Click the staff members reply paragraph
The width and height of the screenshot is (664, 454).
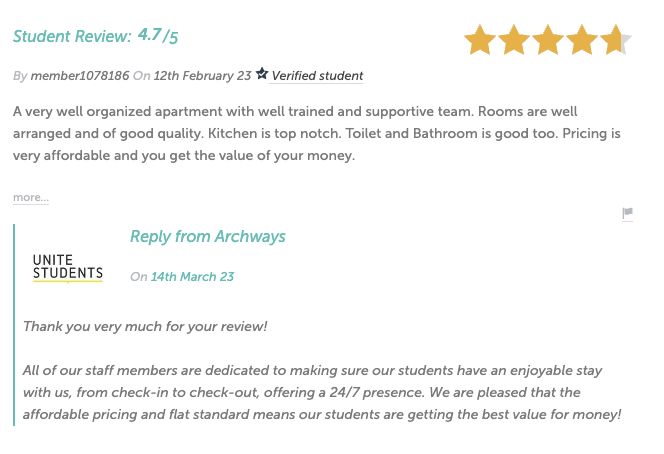pos(322,392)
